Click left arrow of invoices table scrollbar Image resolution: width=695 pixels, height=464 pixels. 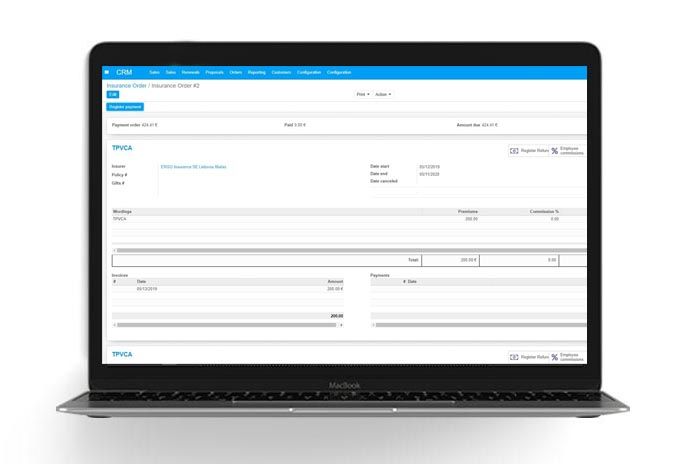(113, 324)
